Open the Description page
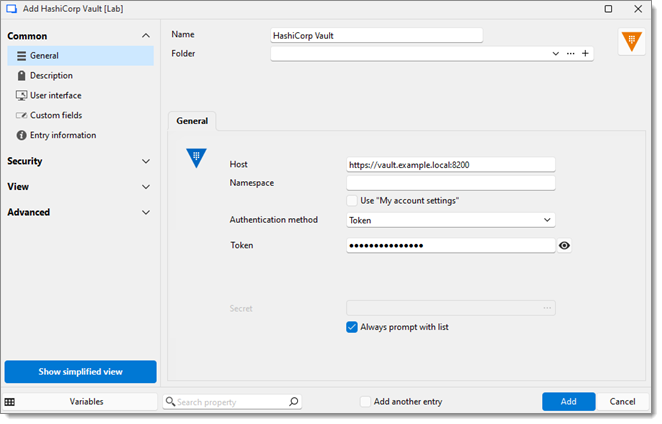 pos(81,76)
